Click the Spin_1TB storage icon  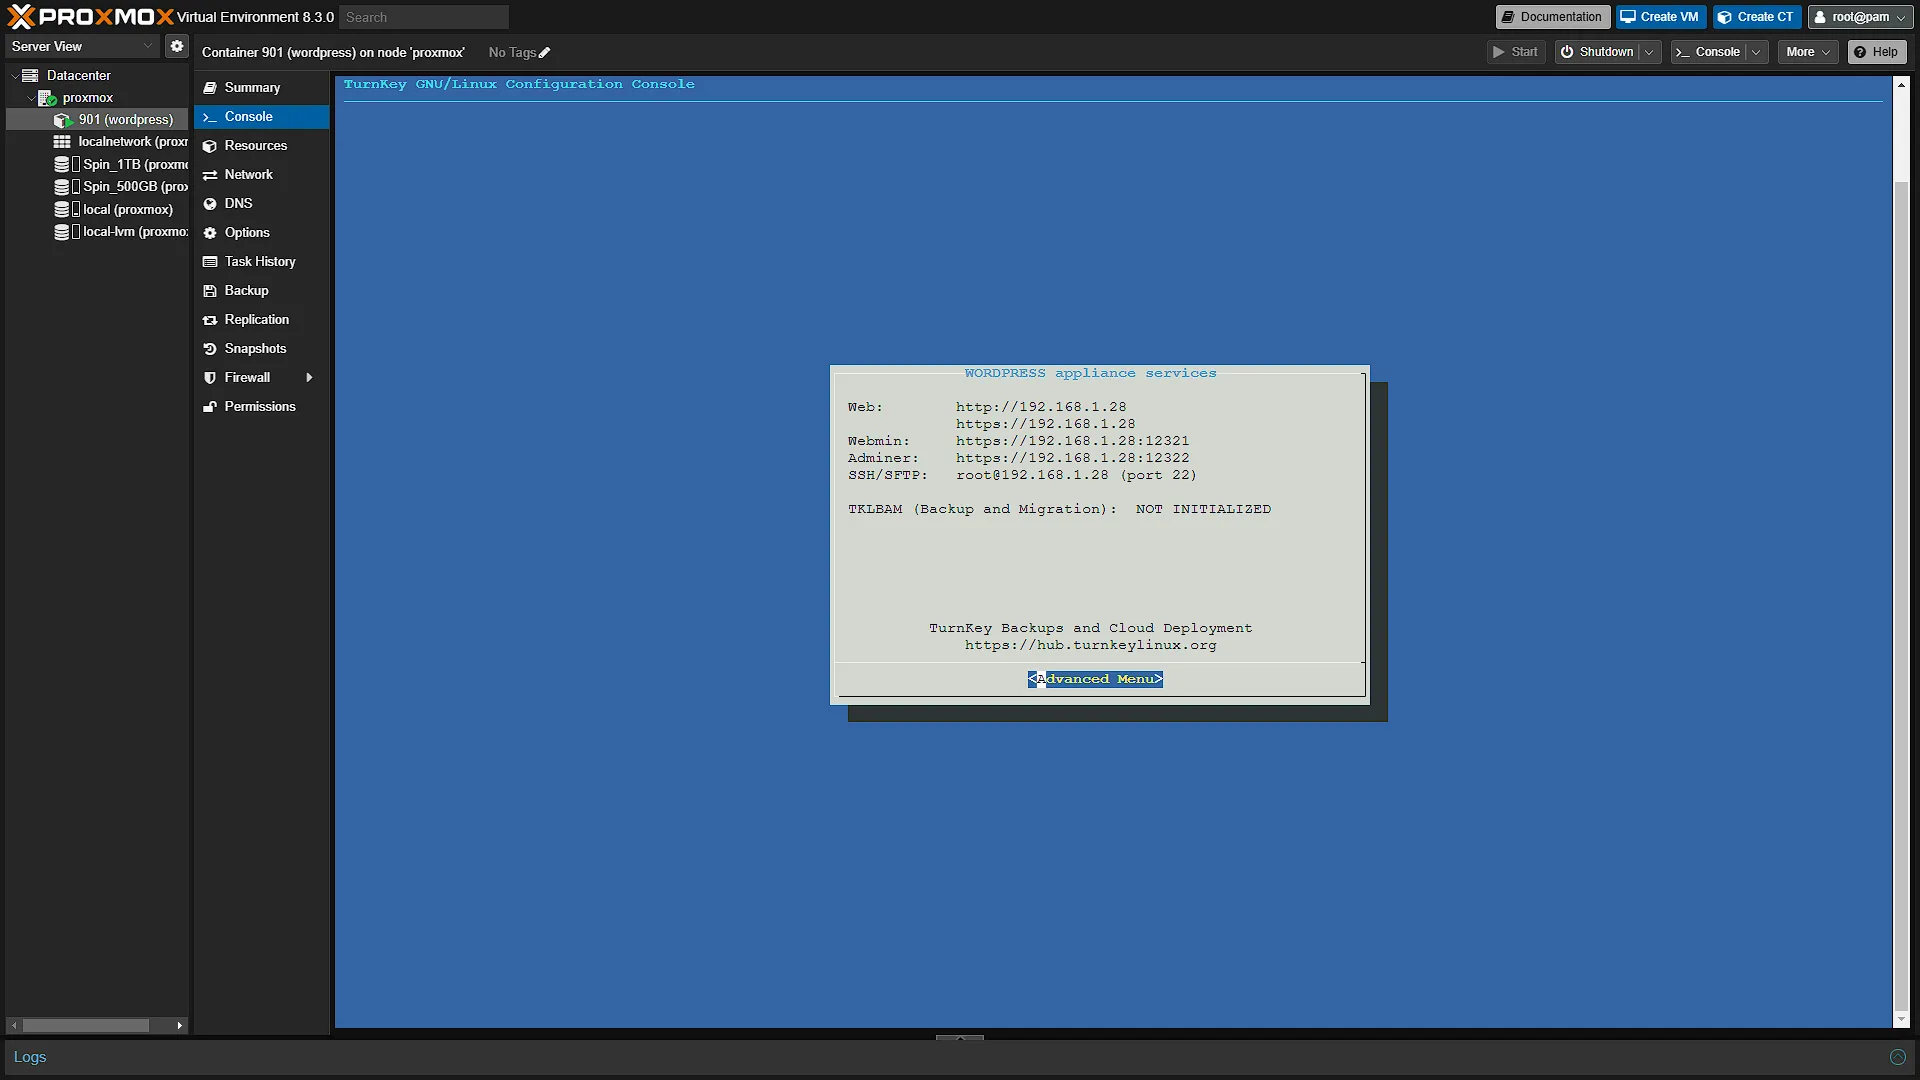(62, 164)
